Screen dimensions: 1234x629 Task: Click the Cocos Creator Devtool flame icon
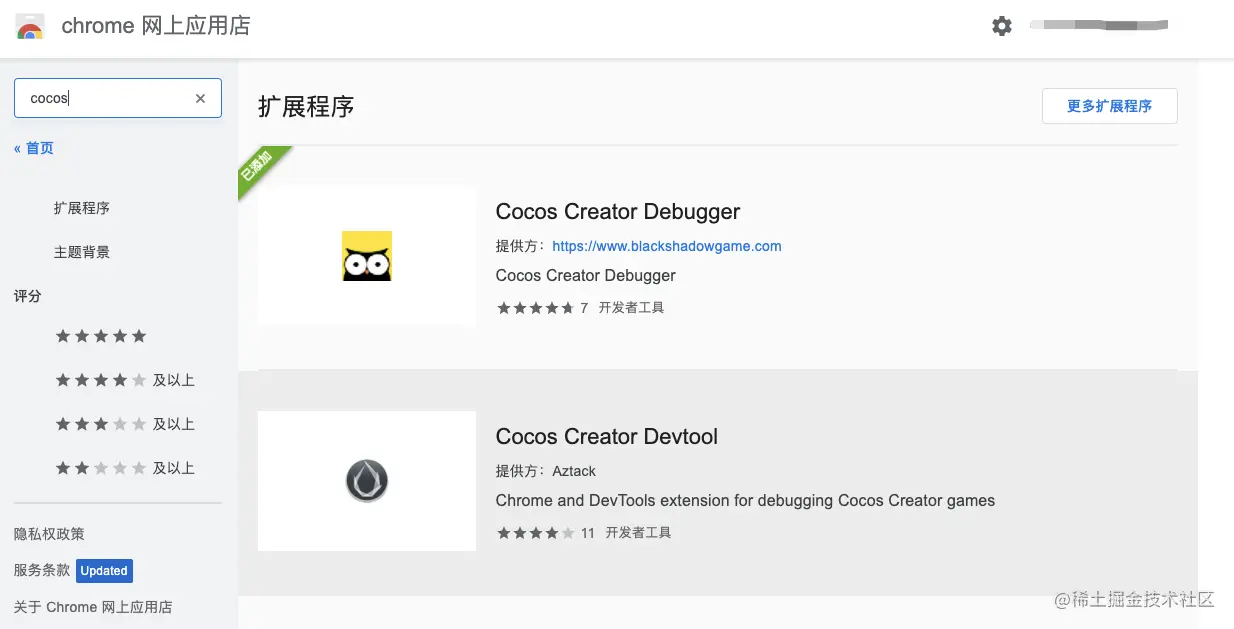pos(367,481)
